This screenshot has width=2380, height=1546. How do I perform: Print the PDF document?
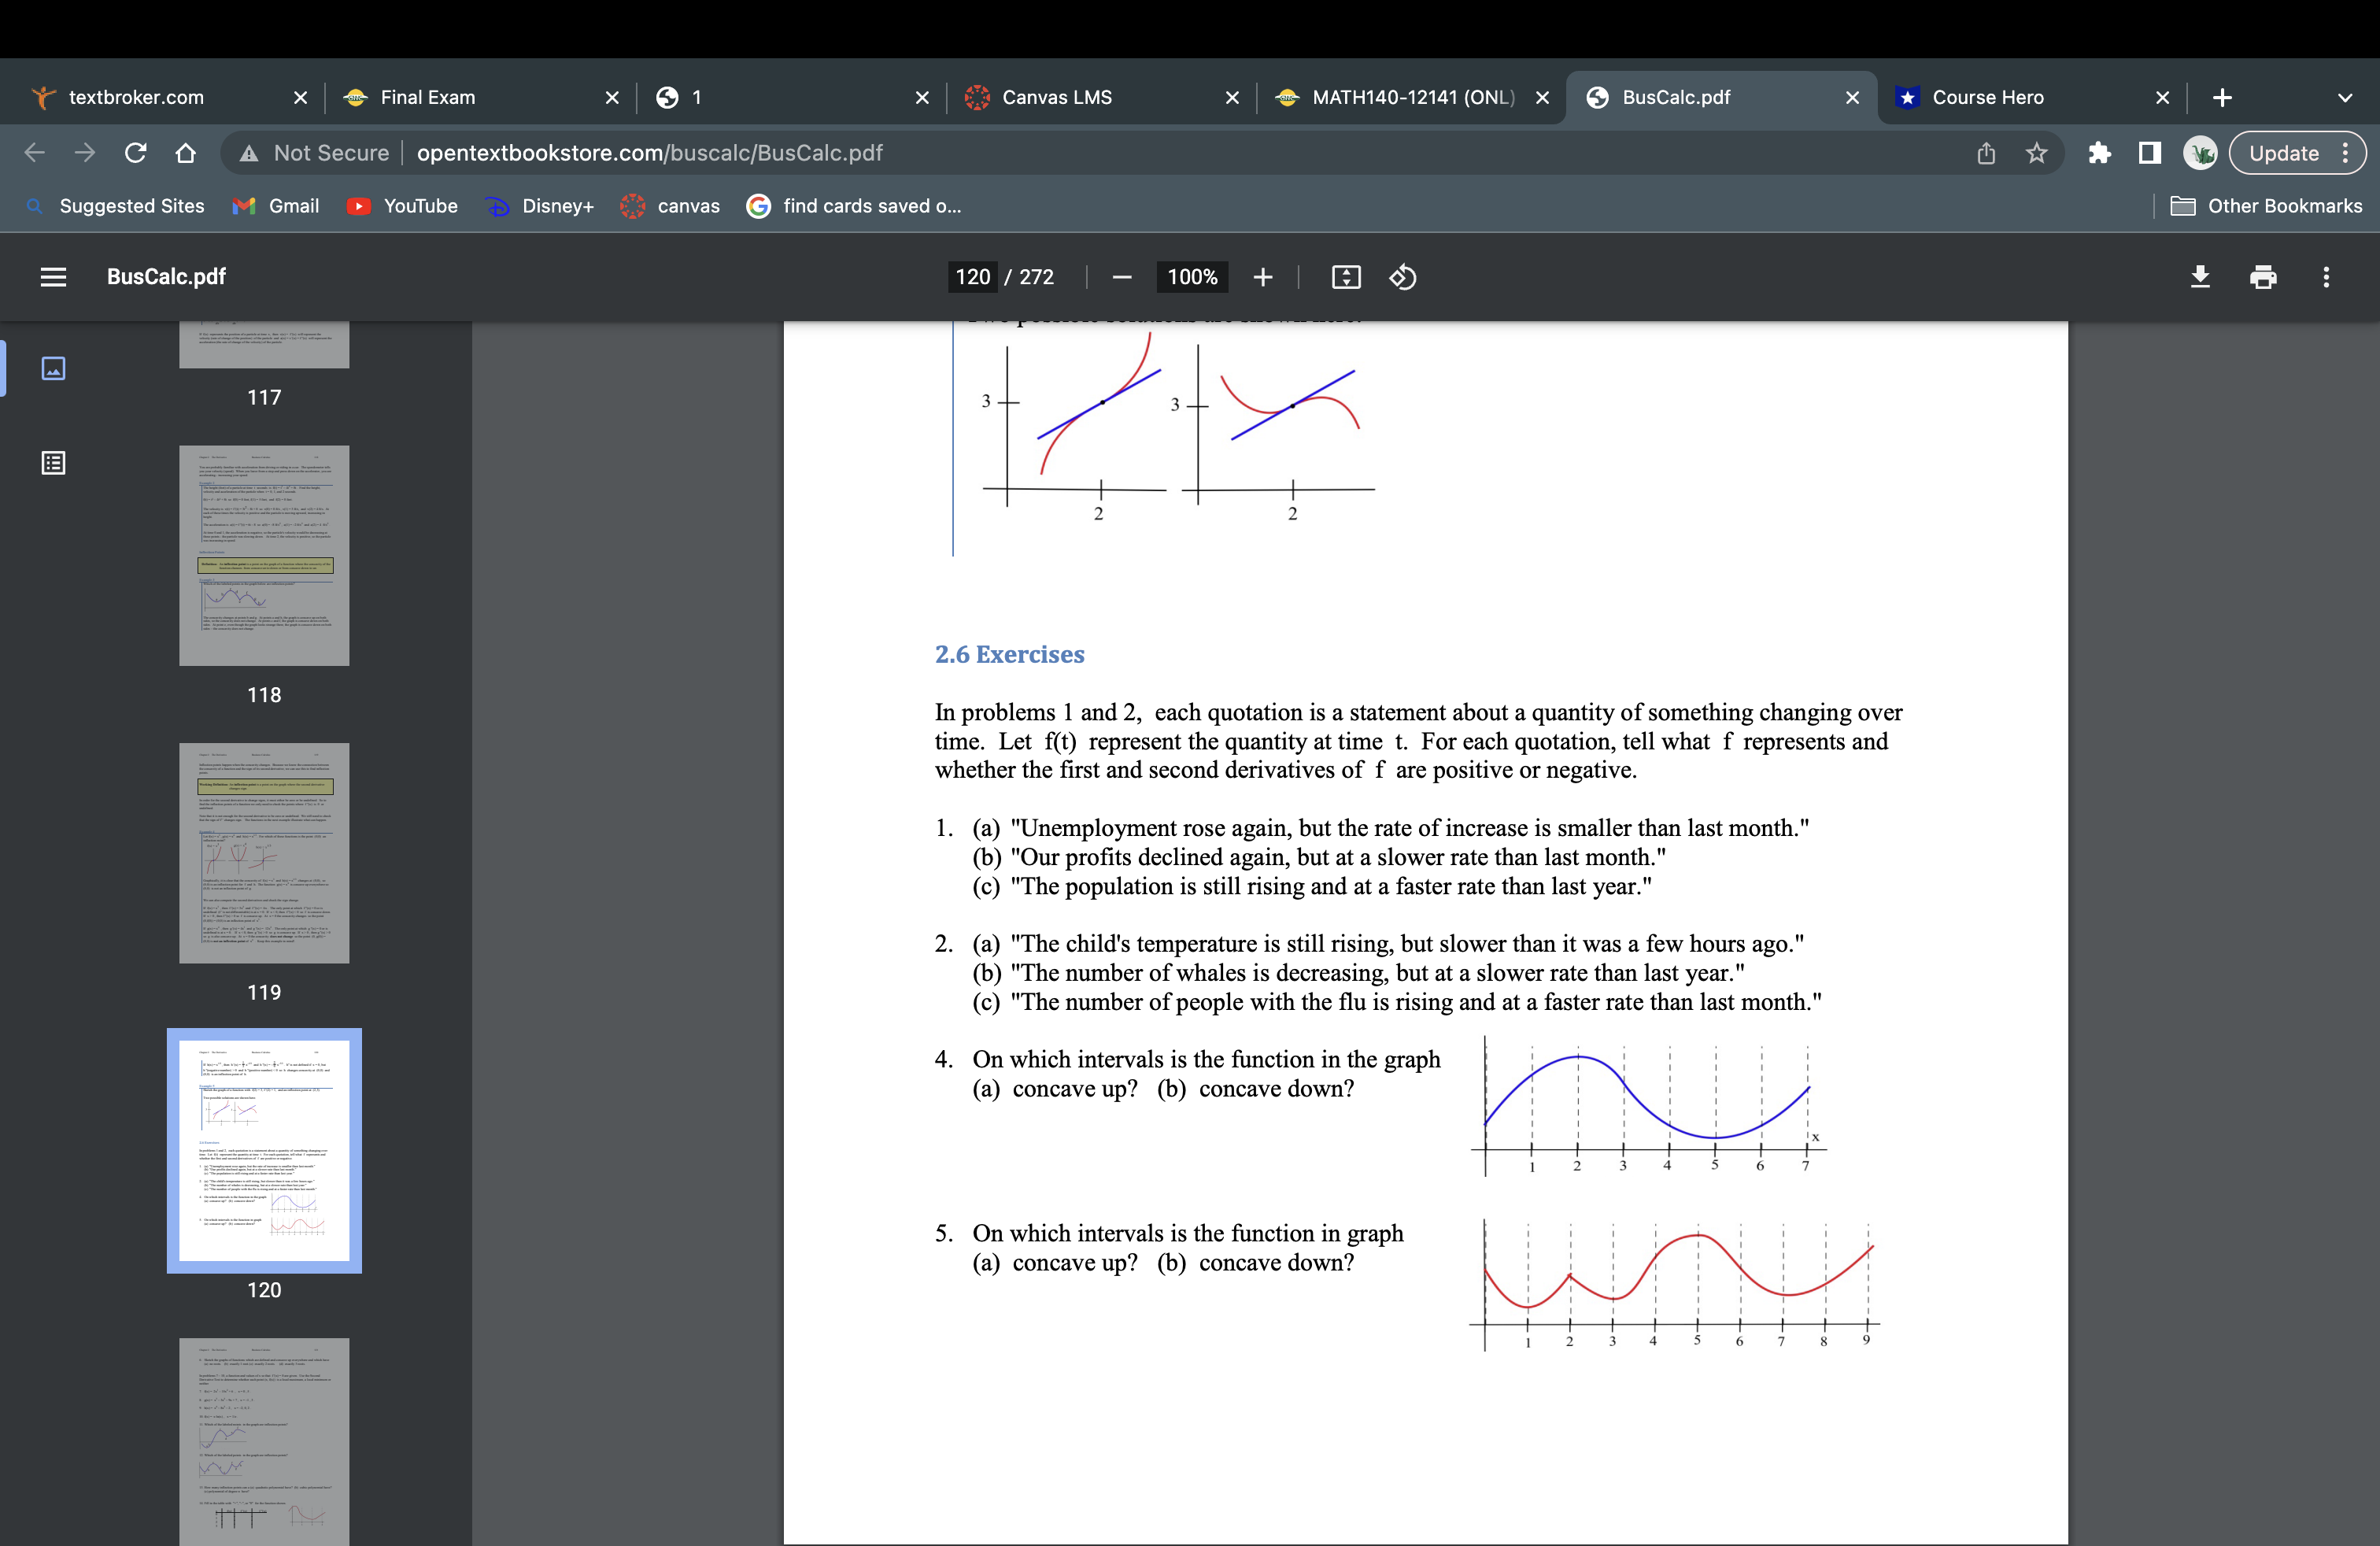[2264, 277]
